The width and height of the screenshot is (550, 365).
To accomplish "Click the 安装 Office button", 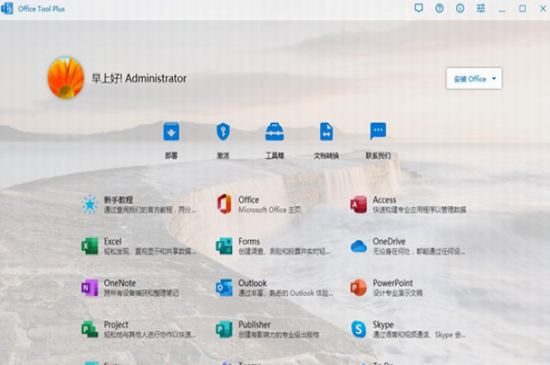I will click(x=470, y=79).
